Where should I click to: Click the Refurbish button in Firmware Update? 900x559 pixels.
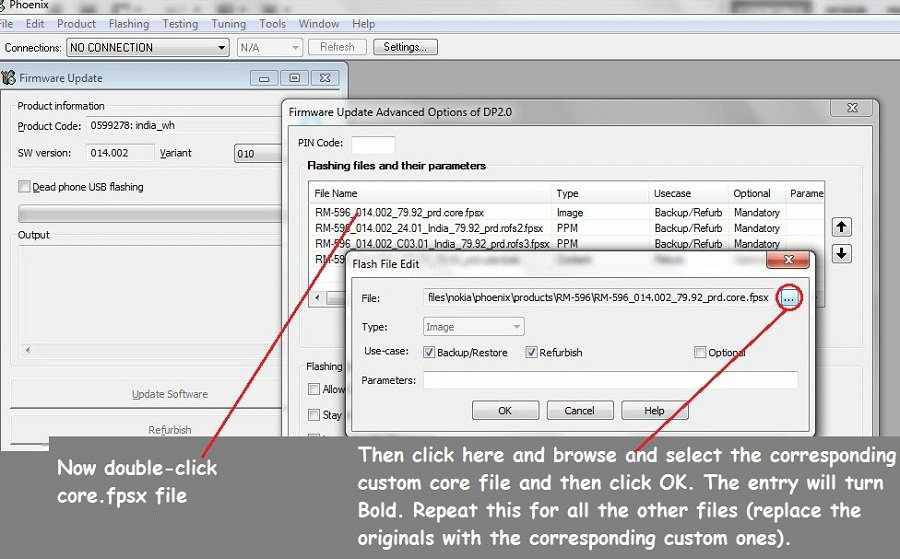[x=147, y=428]
